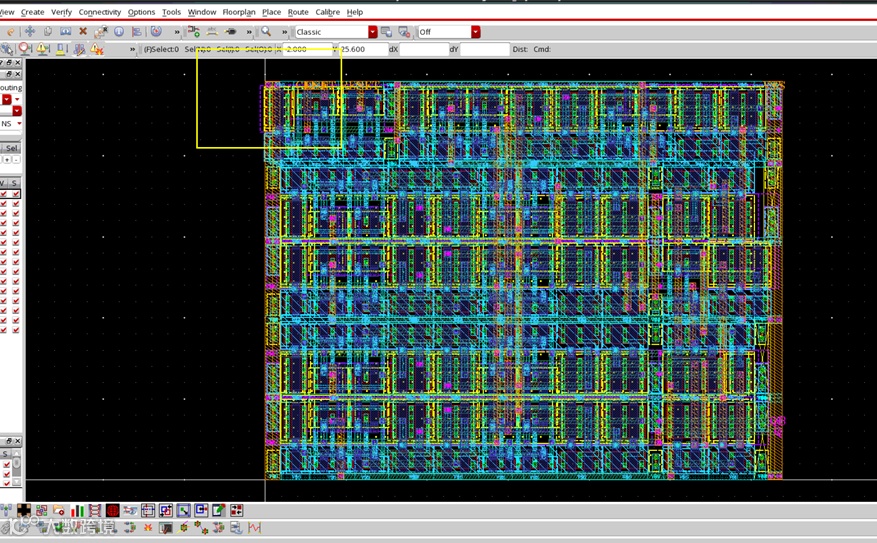This screenshot has height=543, width=877.
Task: Open the Floorplan menu
Action: click(238, 12)
